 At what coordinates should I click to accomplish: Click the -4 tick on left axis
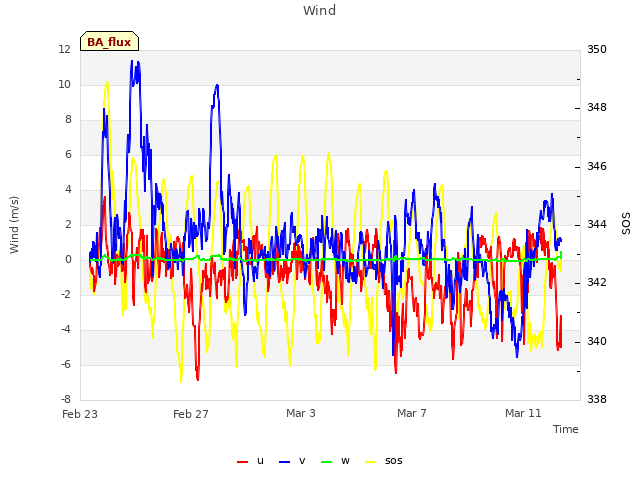pyautogui.click(x=66, y=329)
